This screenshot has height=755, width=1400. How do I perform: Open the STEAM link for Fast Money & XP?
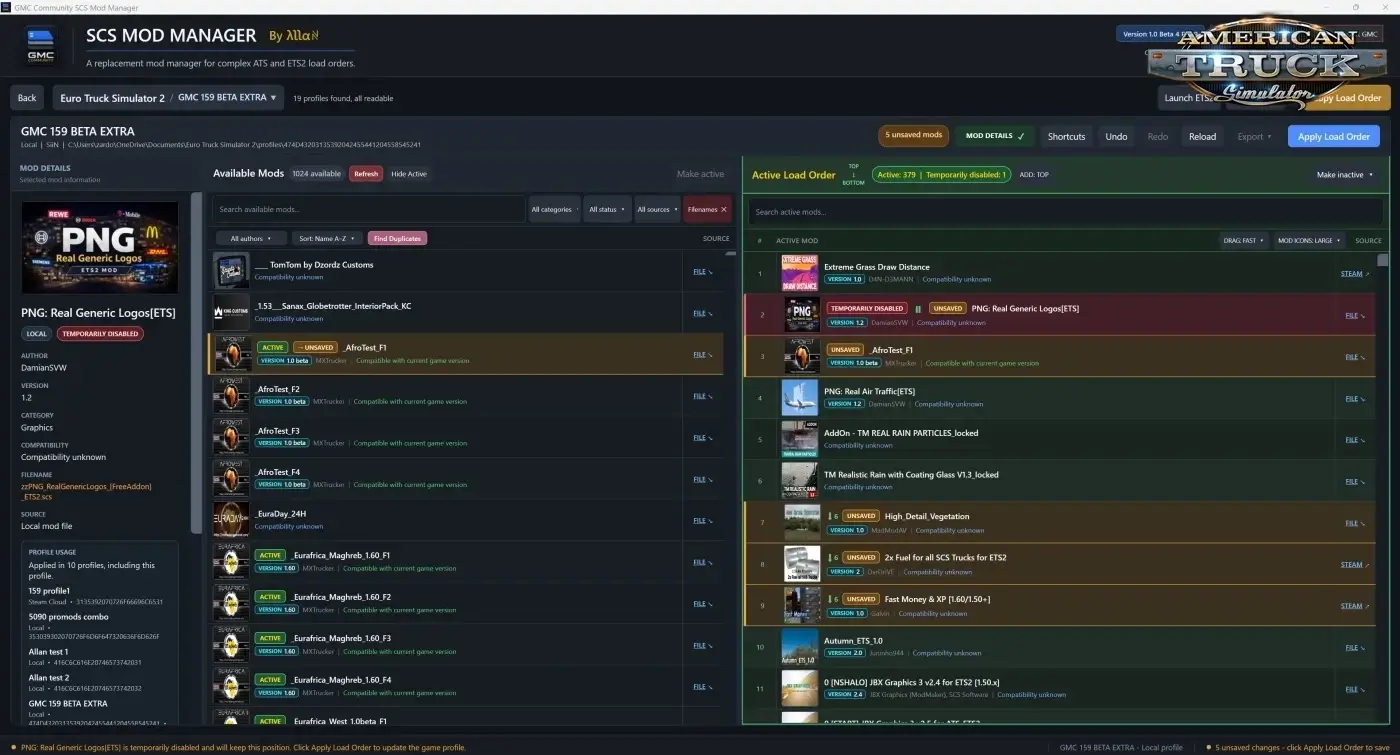click(x=1354, y=606)
